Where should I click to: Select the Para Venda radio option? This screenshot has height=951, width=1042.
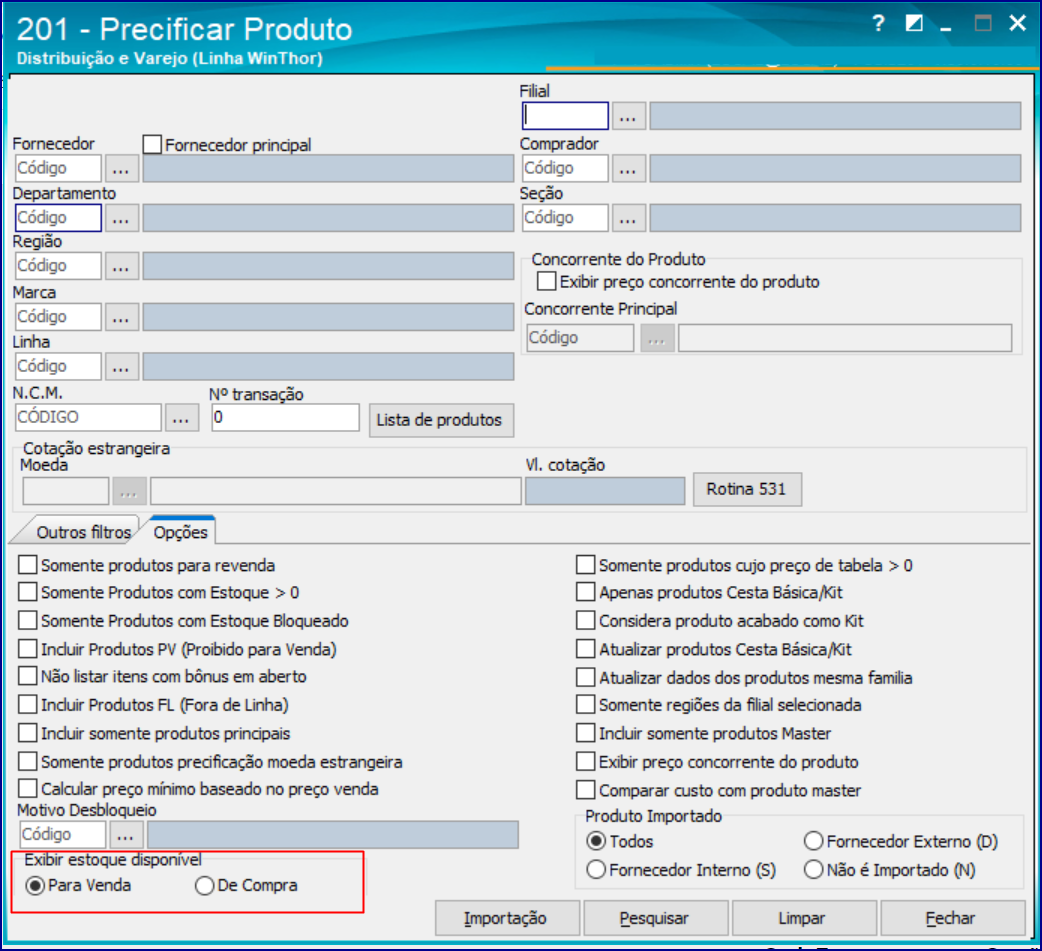tap(35, 886)
